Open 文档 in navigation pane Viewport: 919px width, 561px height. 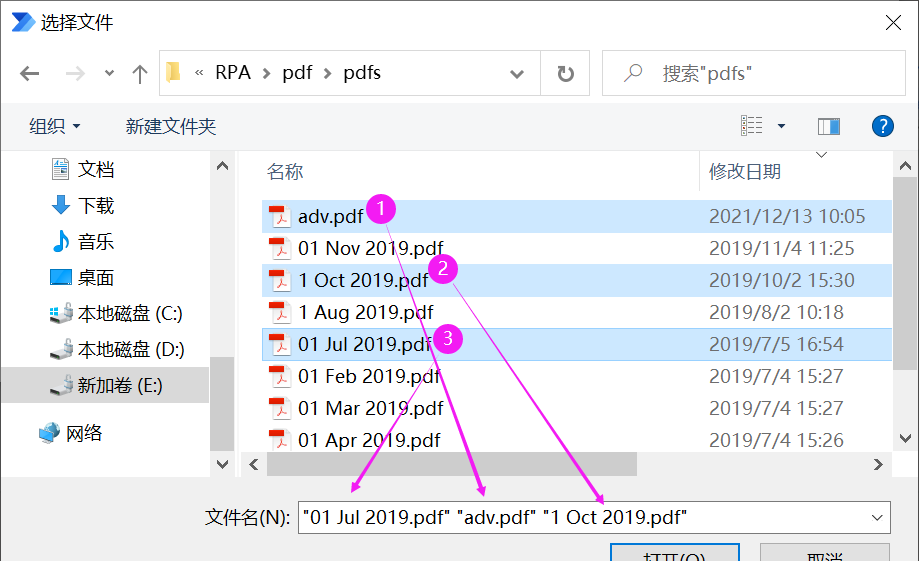coord(96,169)
